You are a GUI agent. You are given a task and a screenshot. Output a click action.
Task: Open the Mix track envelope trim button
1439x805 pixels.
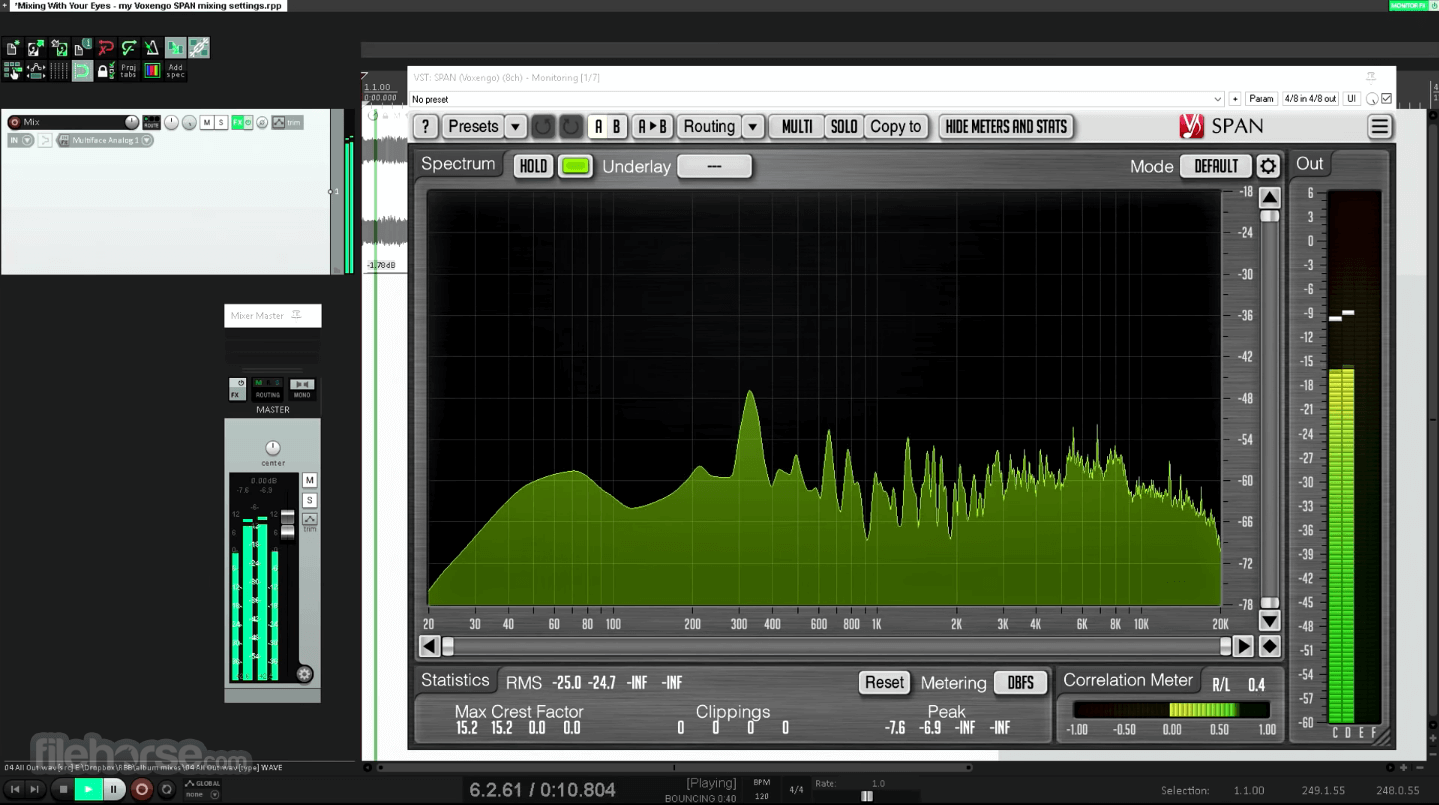tap(286, 122)
